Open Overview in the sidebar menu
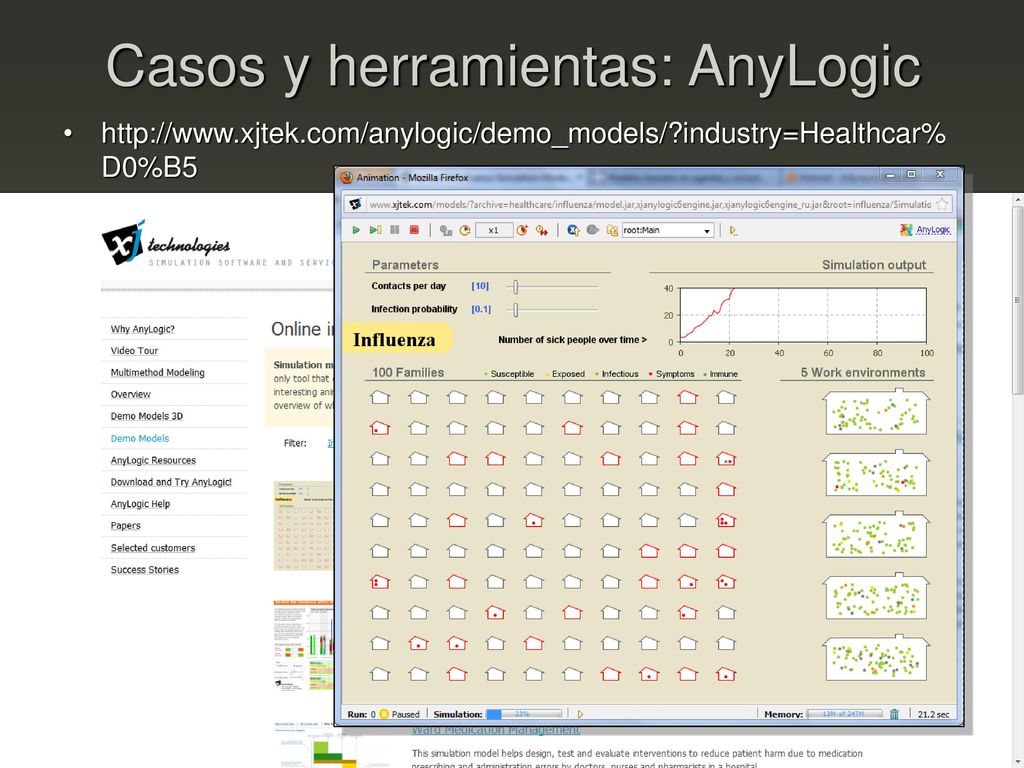 pyautogui.click(x=131, y=394)
